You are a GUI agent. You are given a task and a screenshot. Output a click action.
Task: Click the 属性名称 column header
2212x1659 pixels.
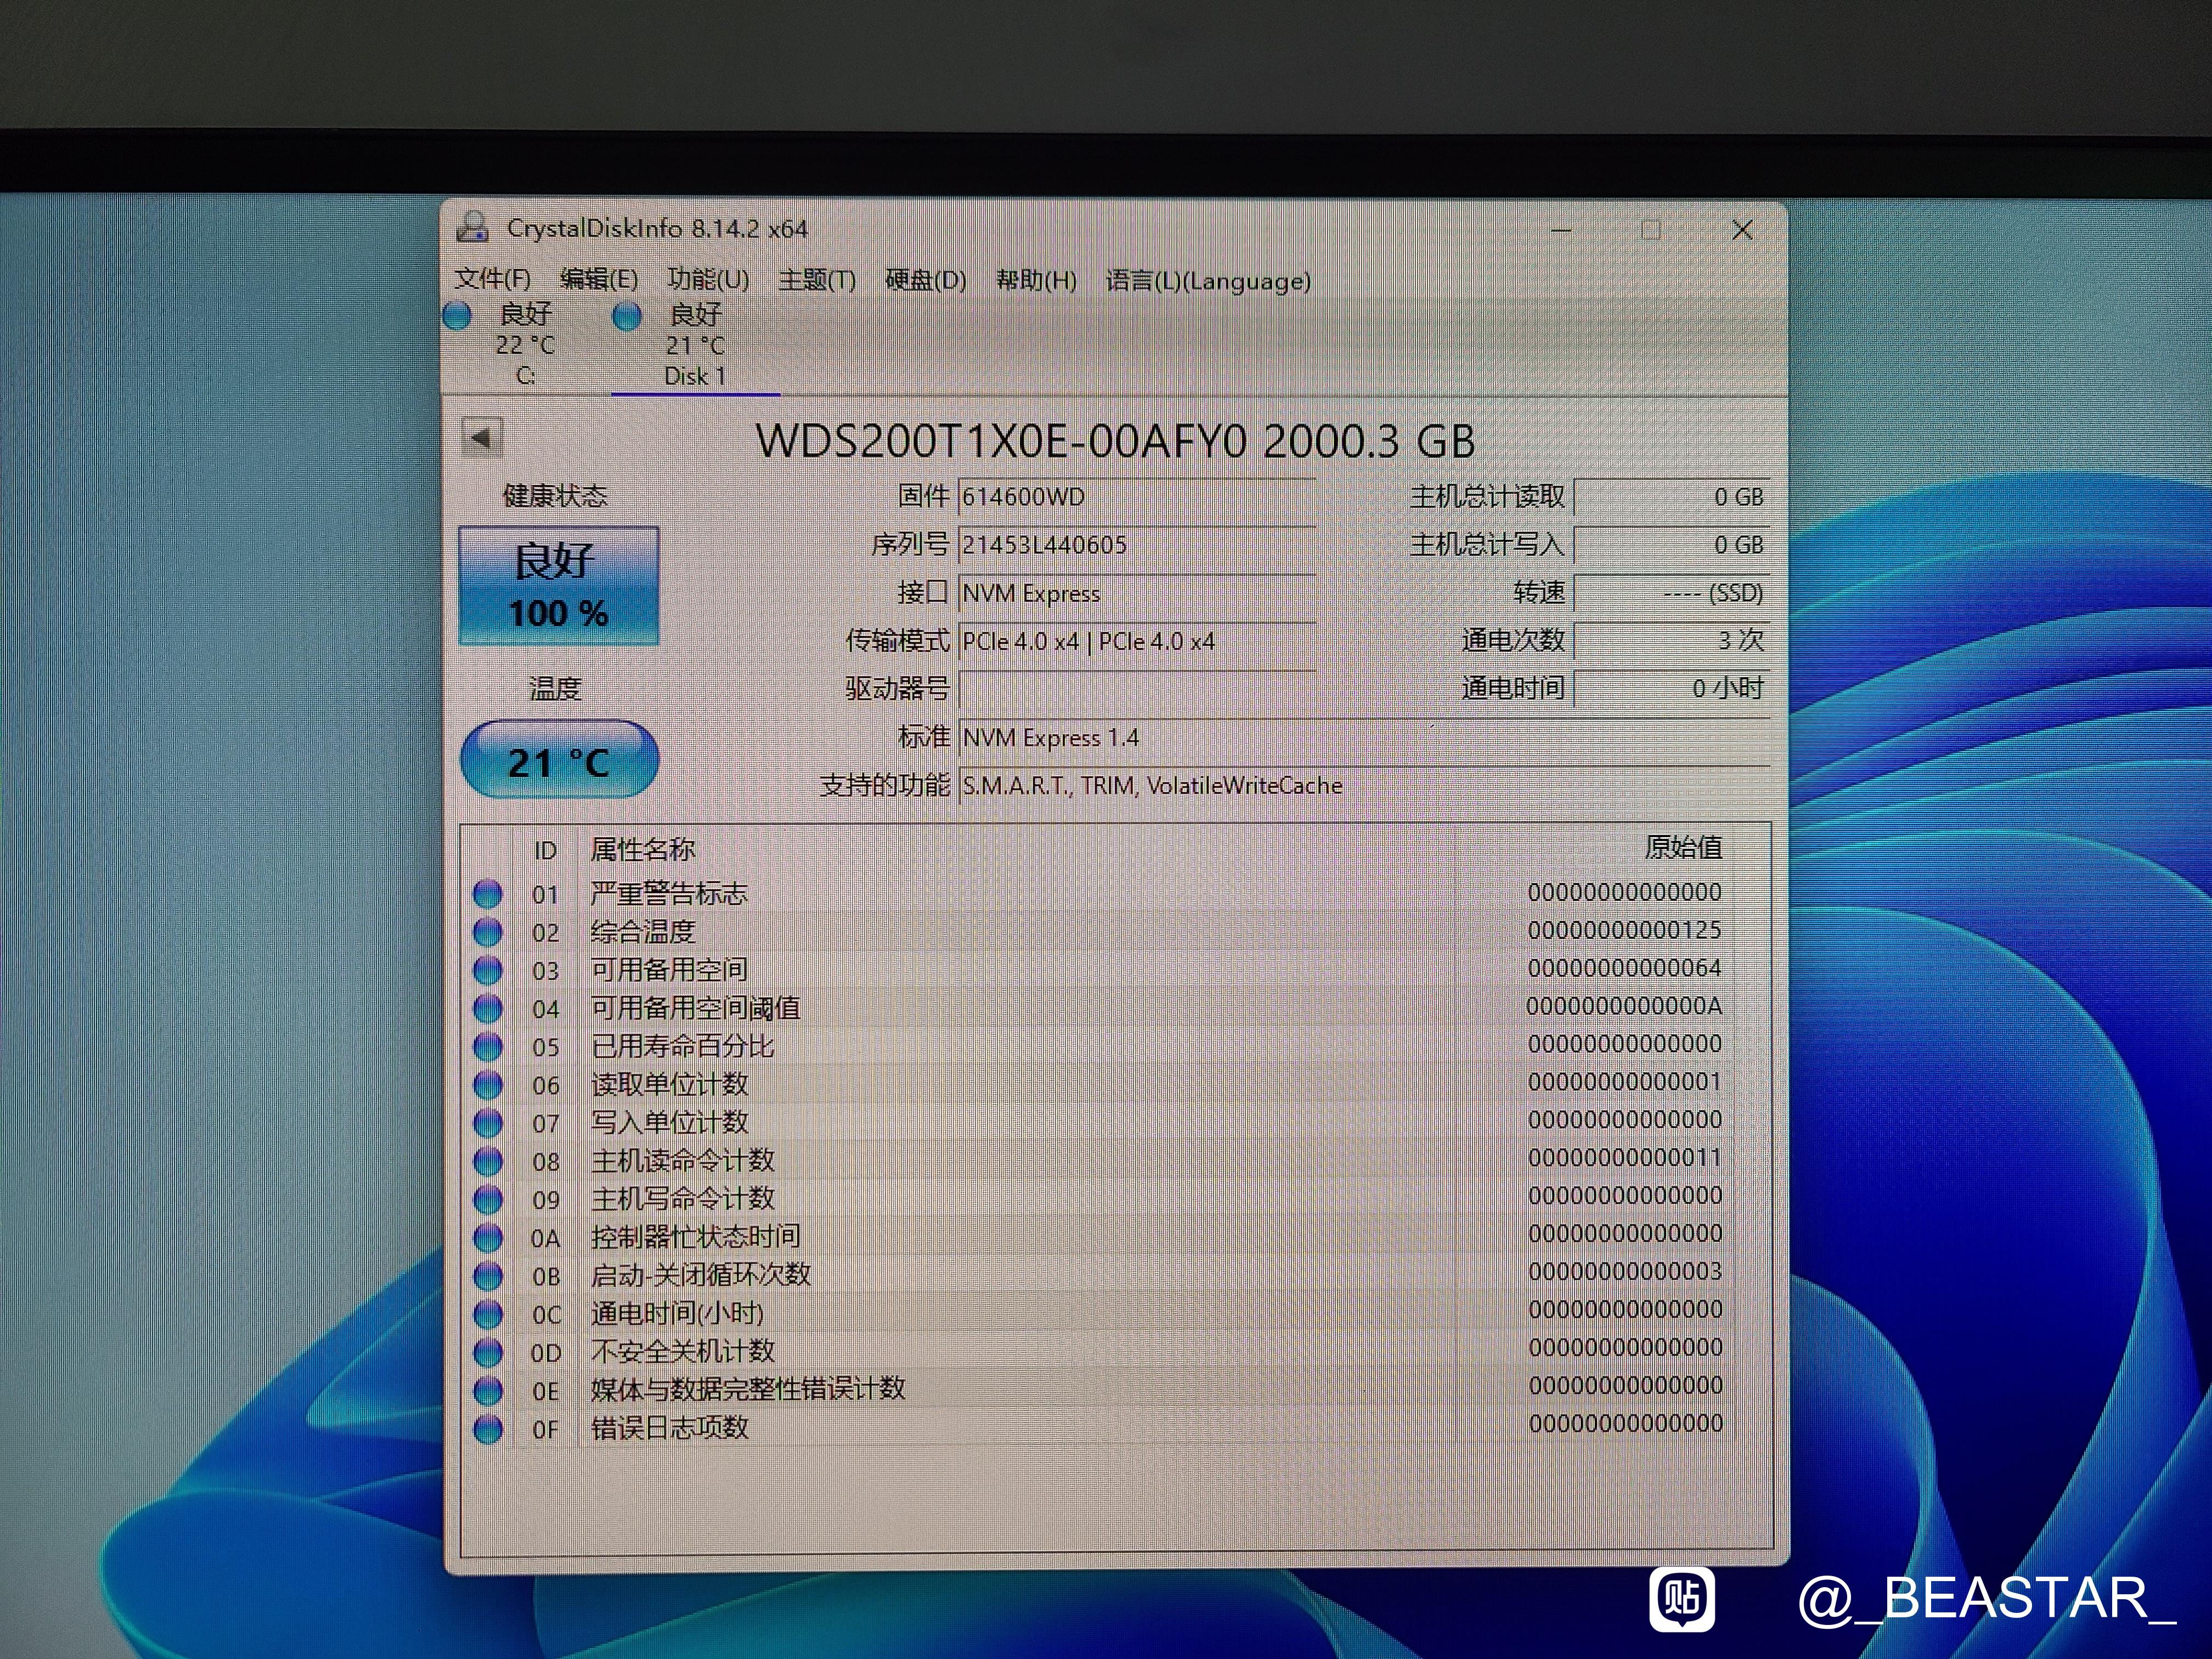point(642,850)
